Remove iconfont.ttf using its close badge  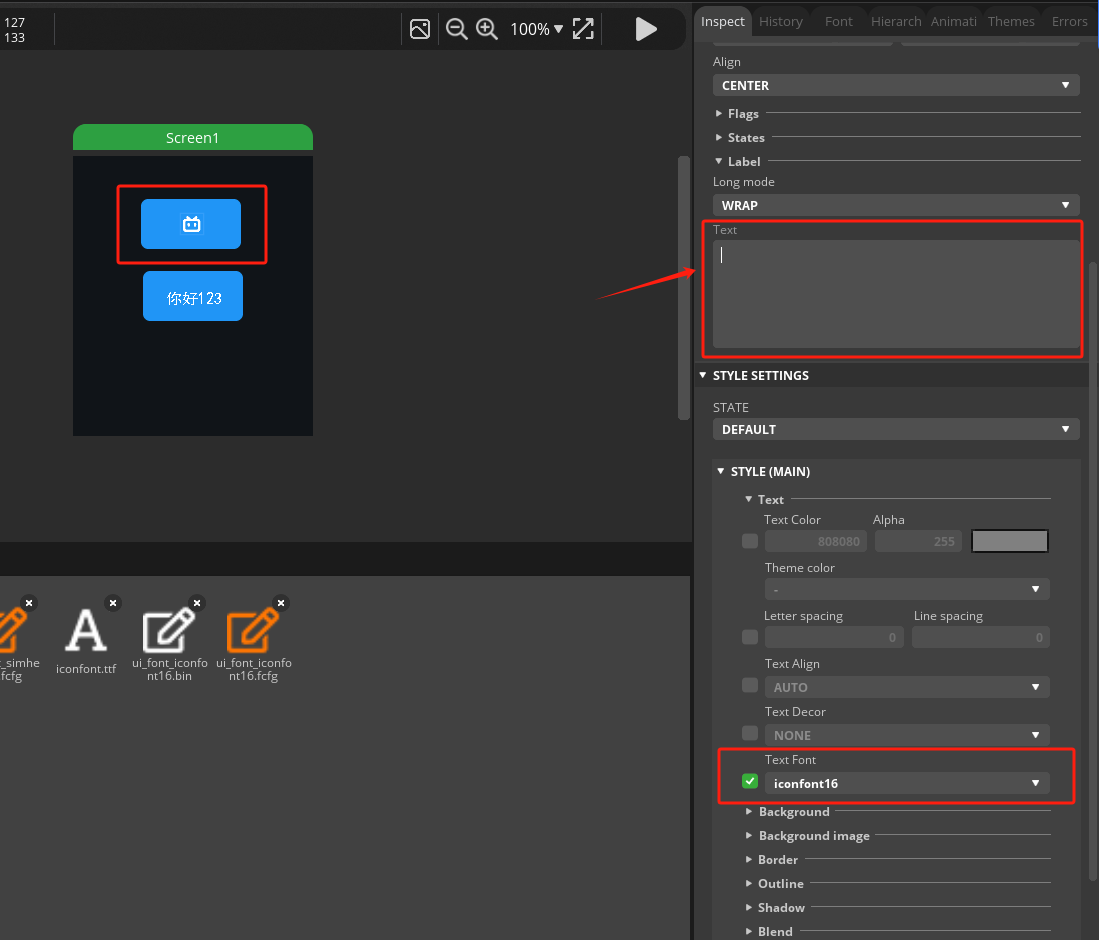113,603
